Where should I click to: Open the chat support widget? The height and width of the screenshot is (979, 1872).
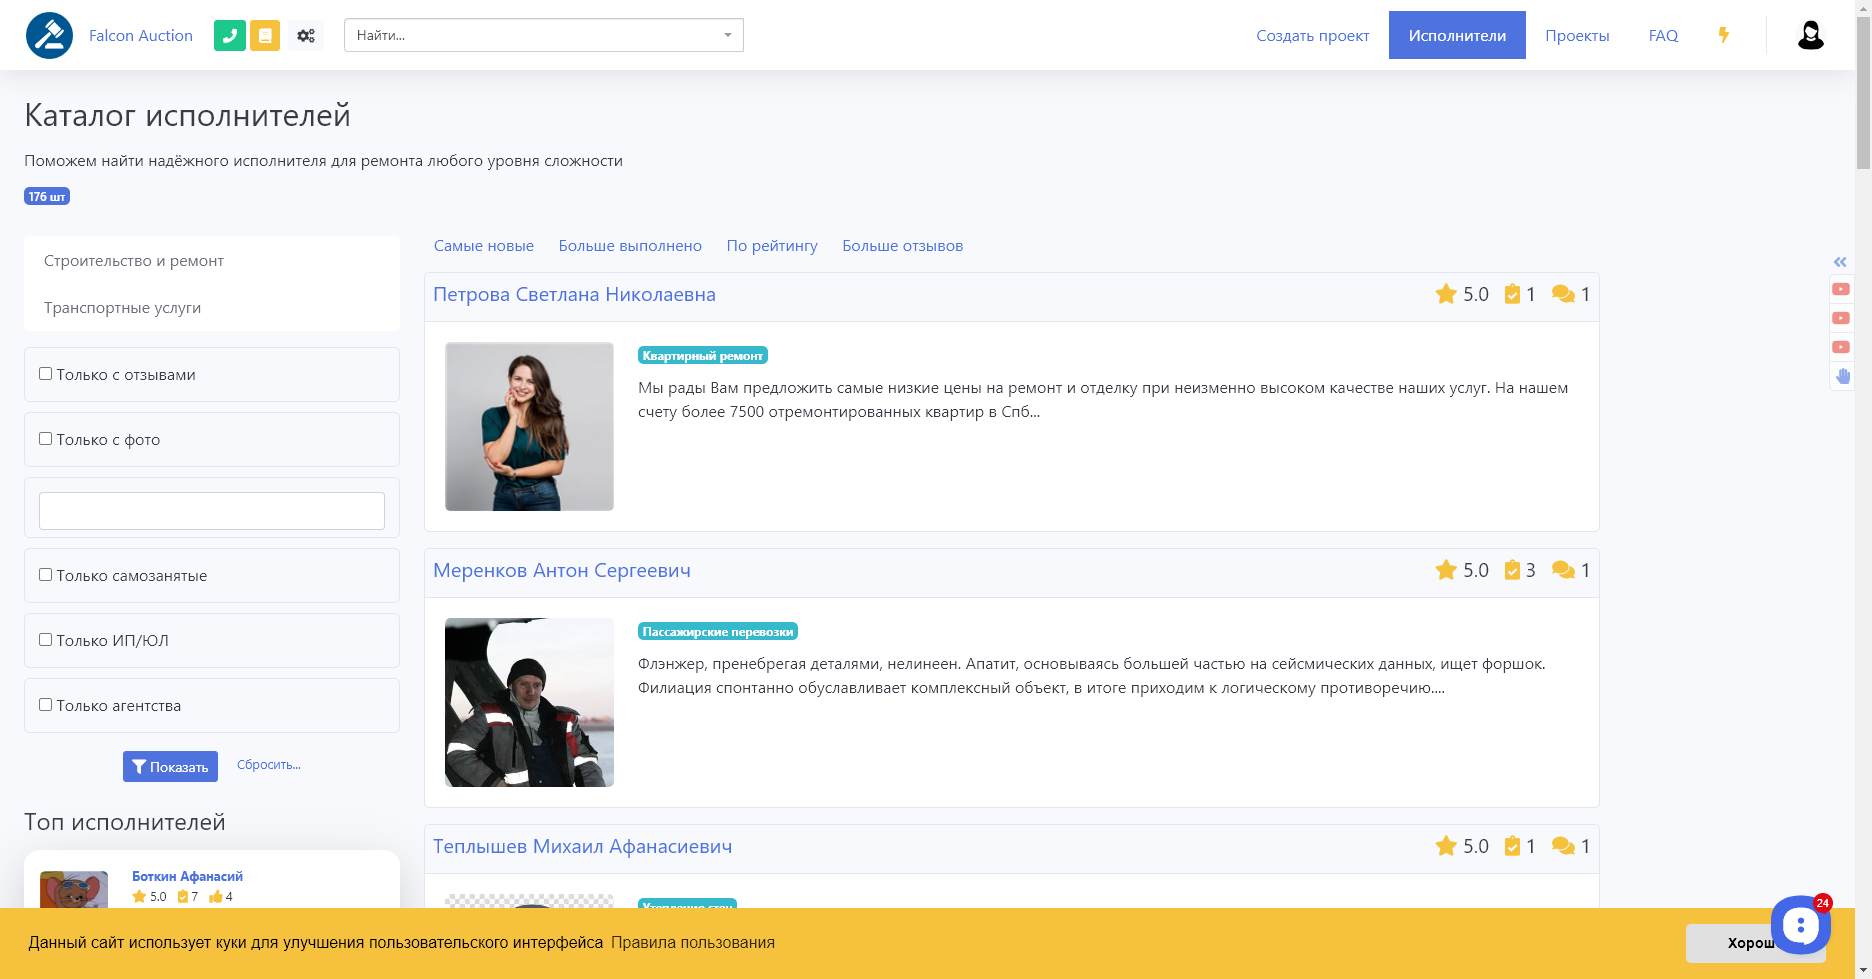tap(1800, 925)
